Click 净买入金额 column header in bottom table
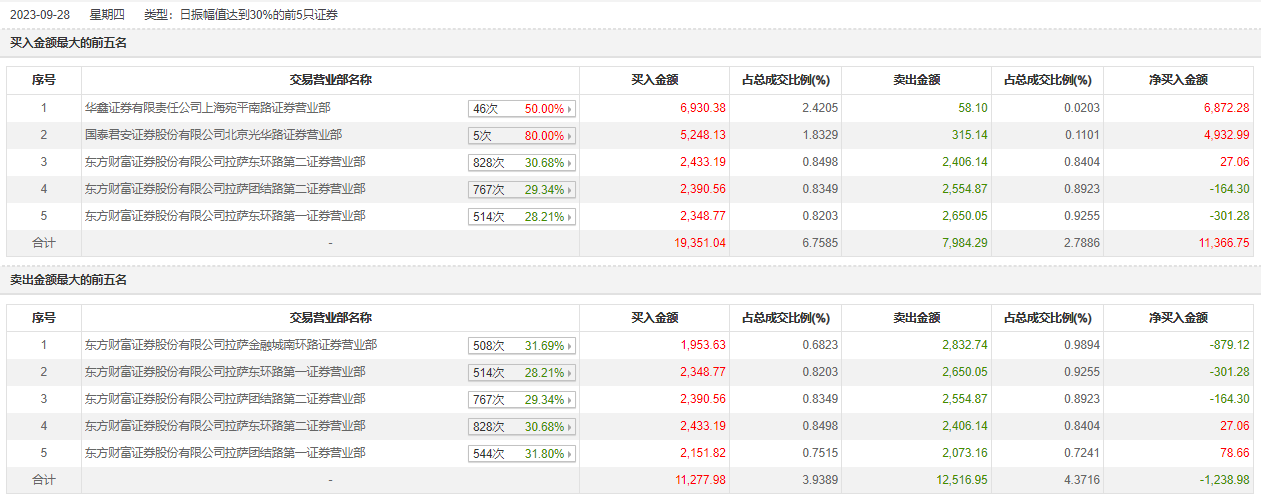The width and height of the screenshot is (1261, 497). click(x=1178, y=318)
